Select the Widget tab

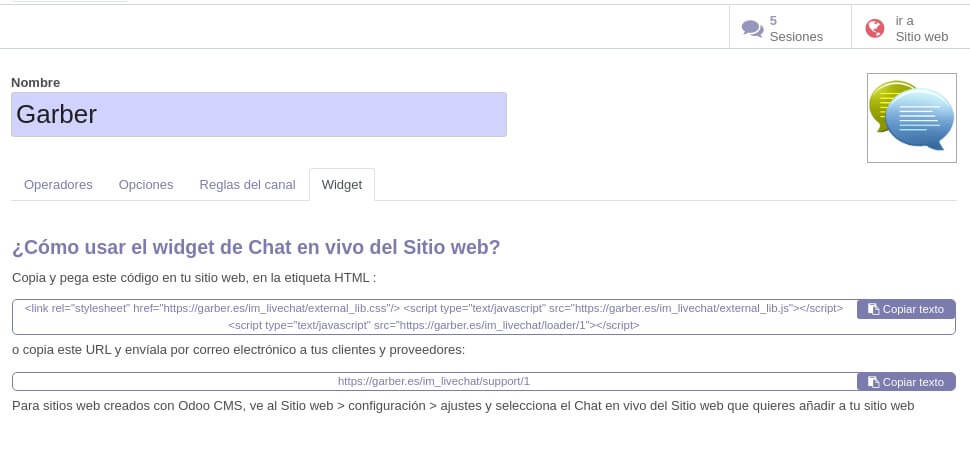click(342, 184)
